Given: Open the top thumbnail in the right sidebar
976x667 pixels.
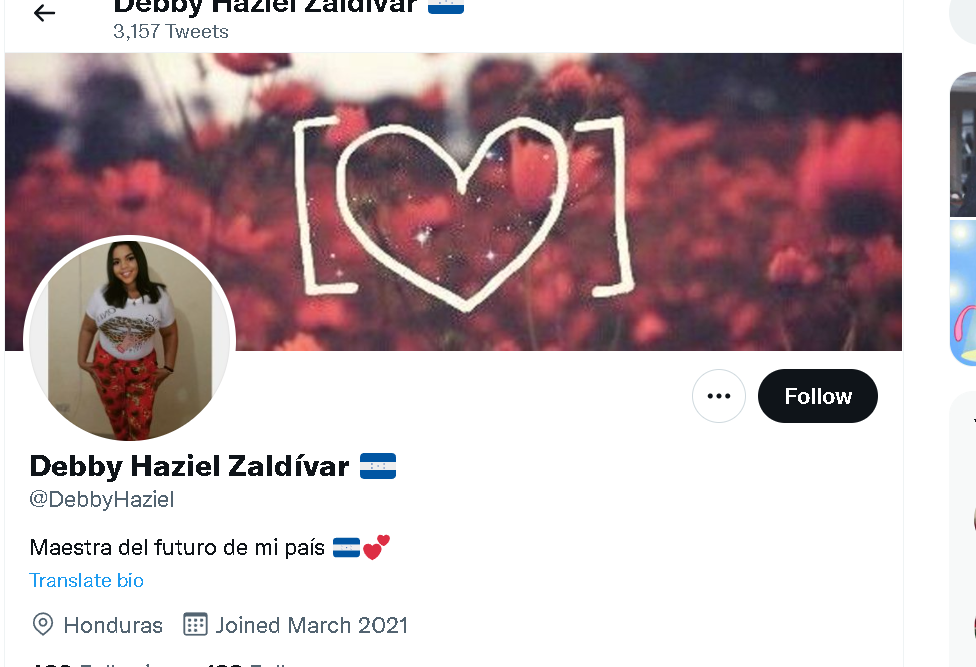Looking at the screenshot, I should point(963,144).
